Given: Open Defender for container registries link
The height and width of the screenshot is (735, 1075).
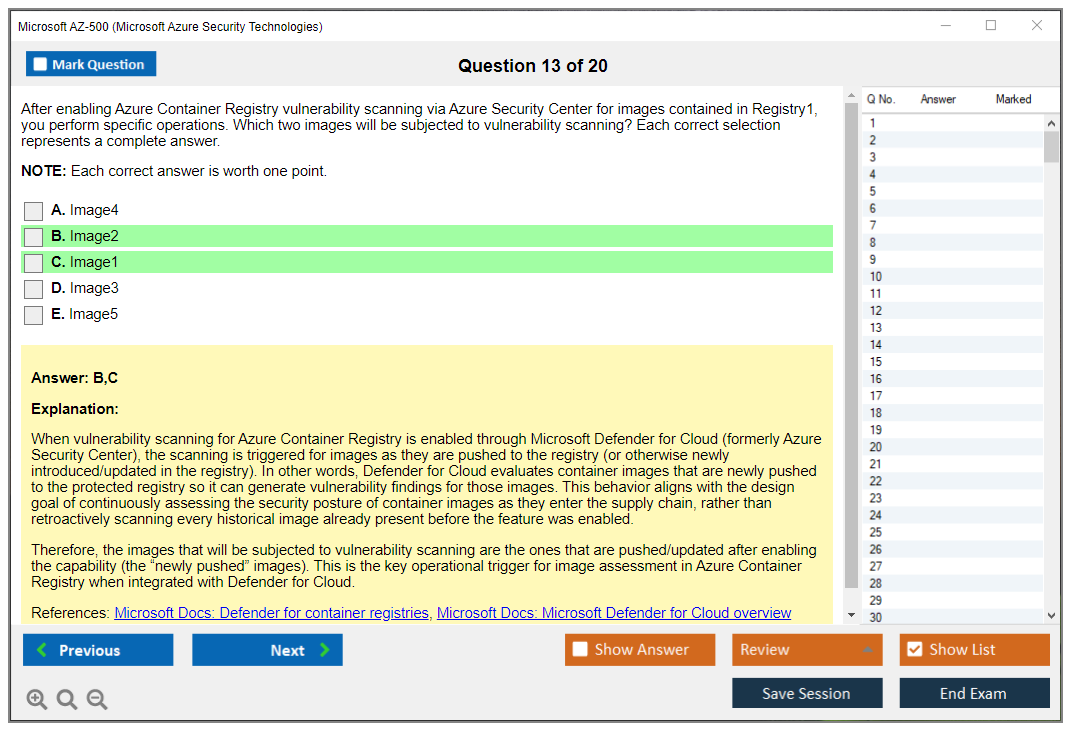Looking at the screenshot, I should click(x=271, y=613).
